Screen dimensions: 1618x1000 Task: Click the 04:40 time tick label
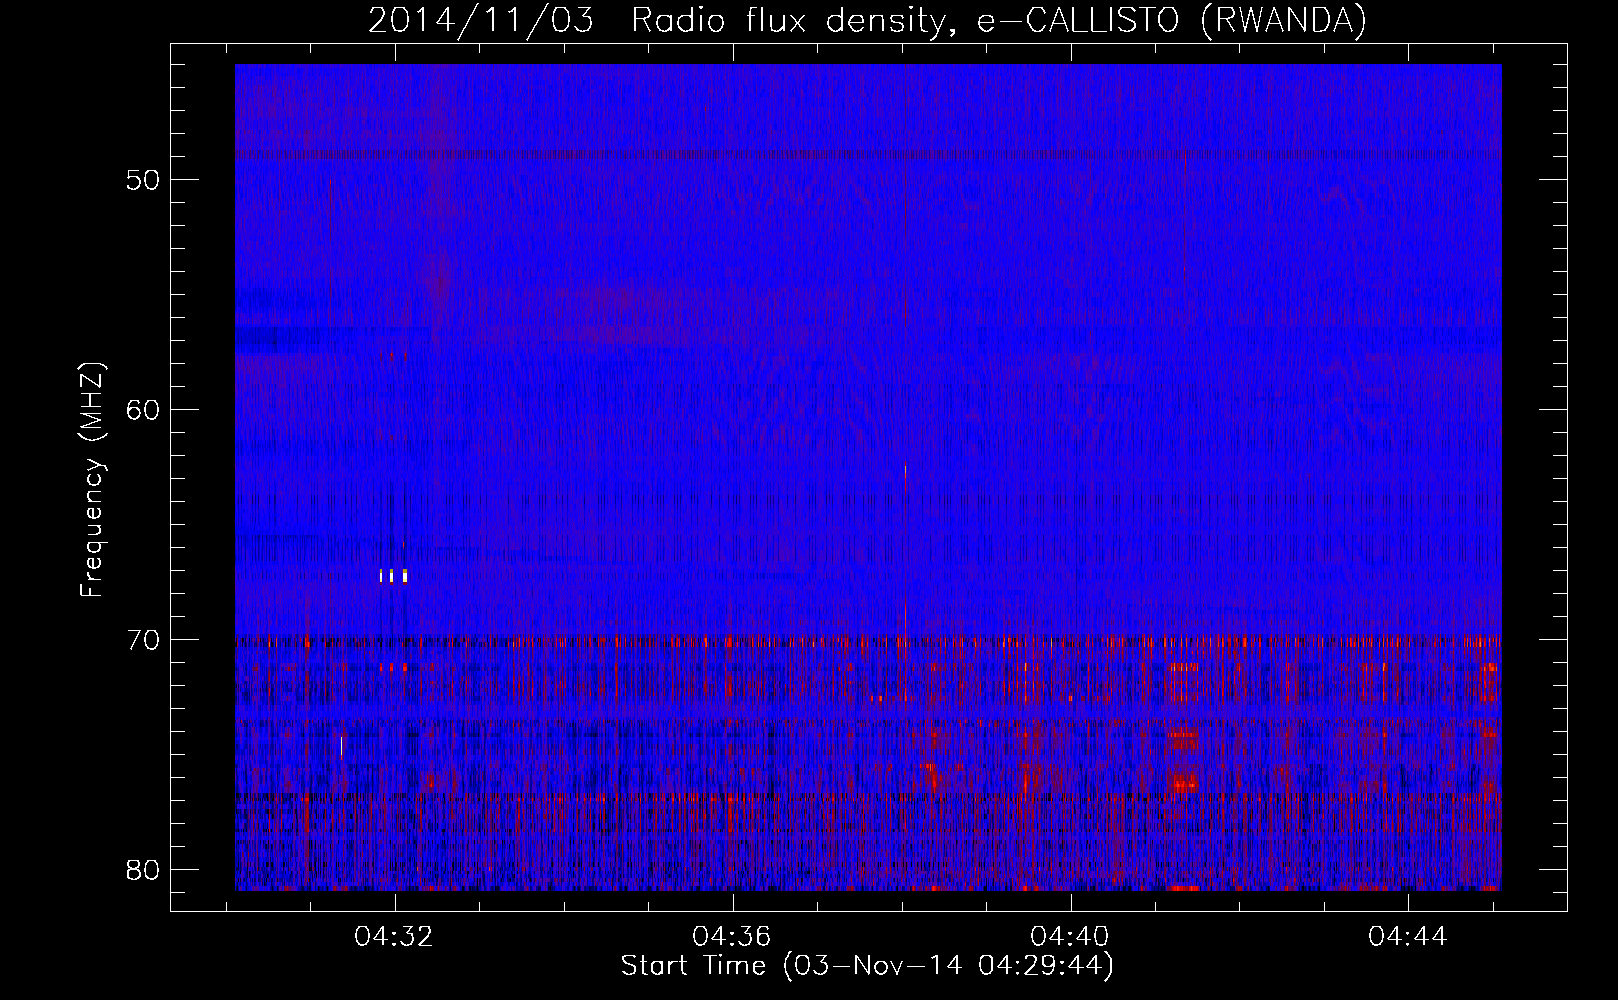tap(1070, 936)
